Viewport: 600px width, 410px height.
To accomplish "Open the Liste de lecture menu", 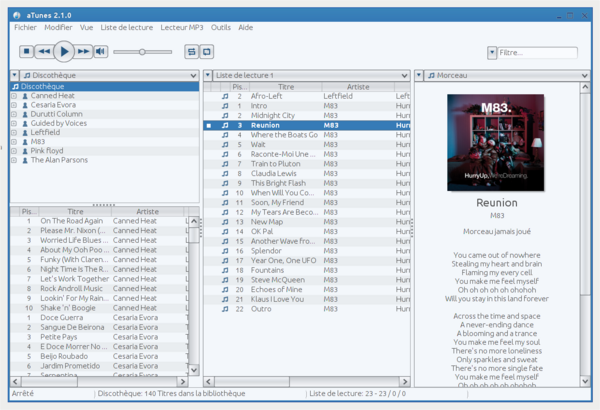I will point(127,27).
